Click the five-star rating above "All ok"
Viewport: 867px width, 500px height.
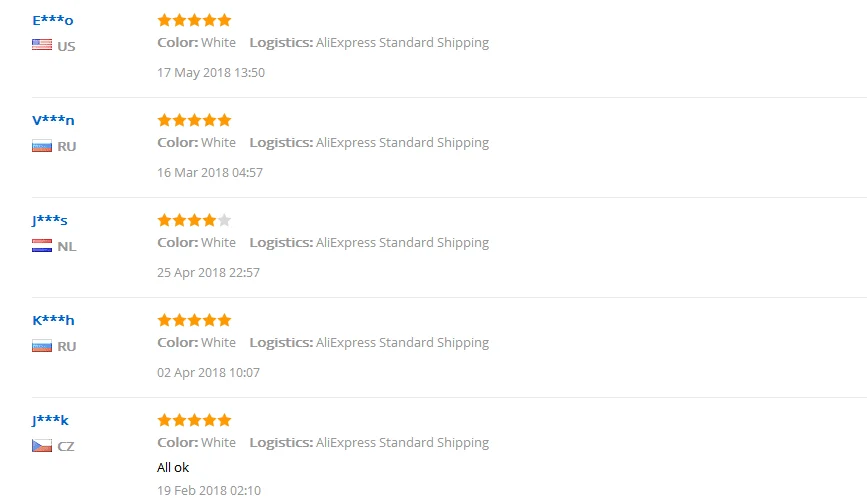click(194, 420)
